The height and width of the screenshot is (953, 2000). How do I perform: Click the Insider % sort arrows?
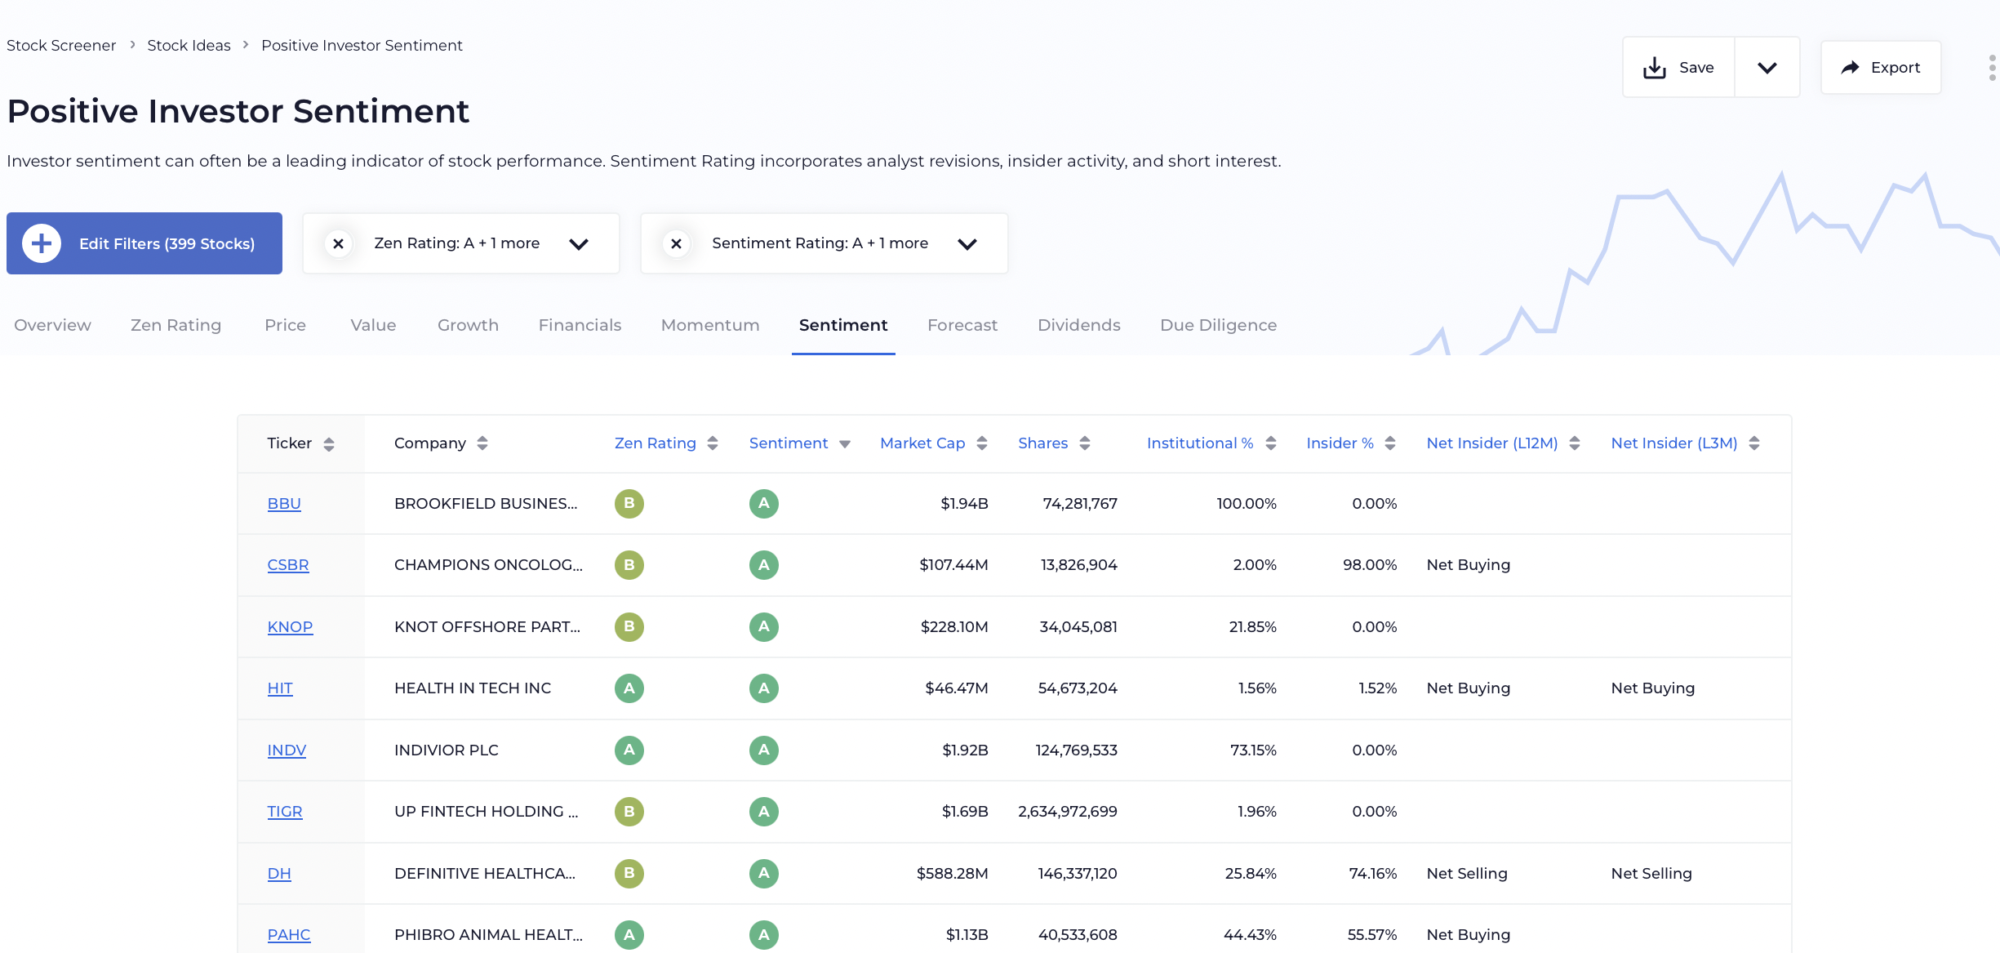click(x=1390, y=443)
